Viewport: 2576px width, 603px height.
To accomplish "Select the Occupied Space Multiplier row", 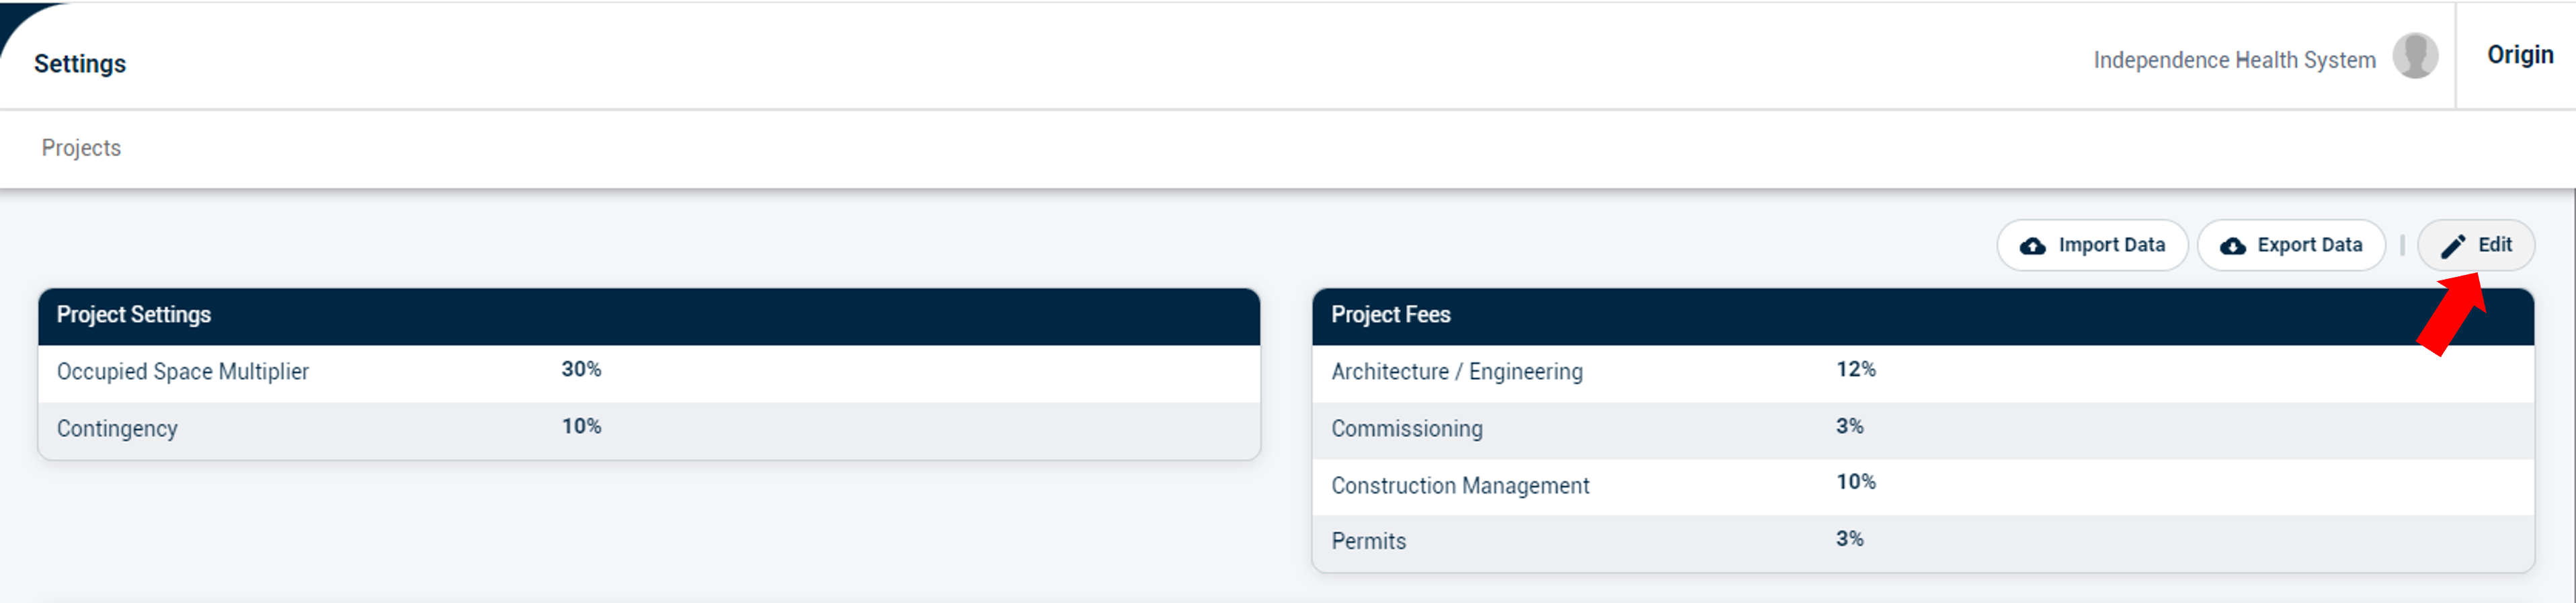I will click(x=649, y=373).
